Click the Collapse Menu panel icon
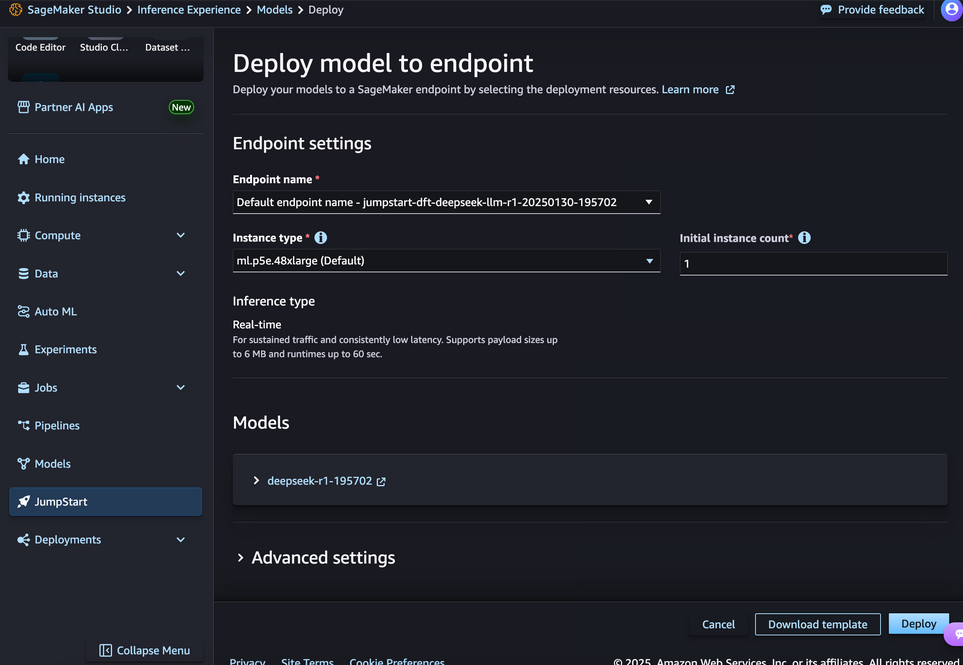 [x=105, y=650]
